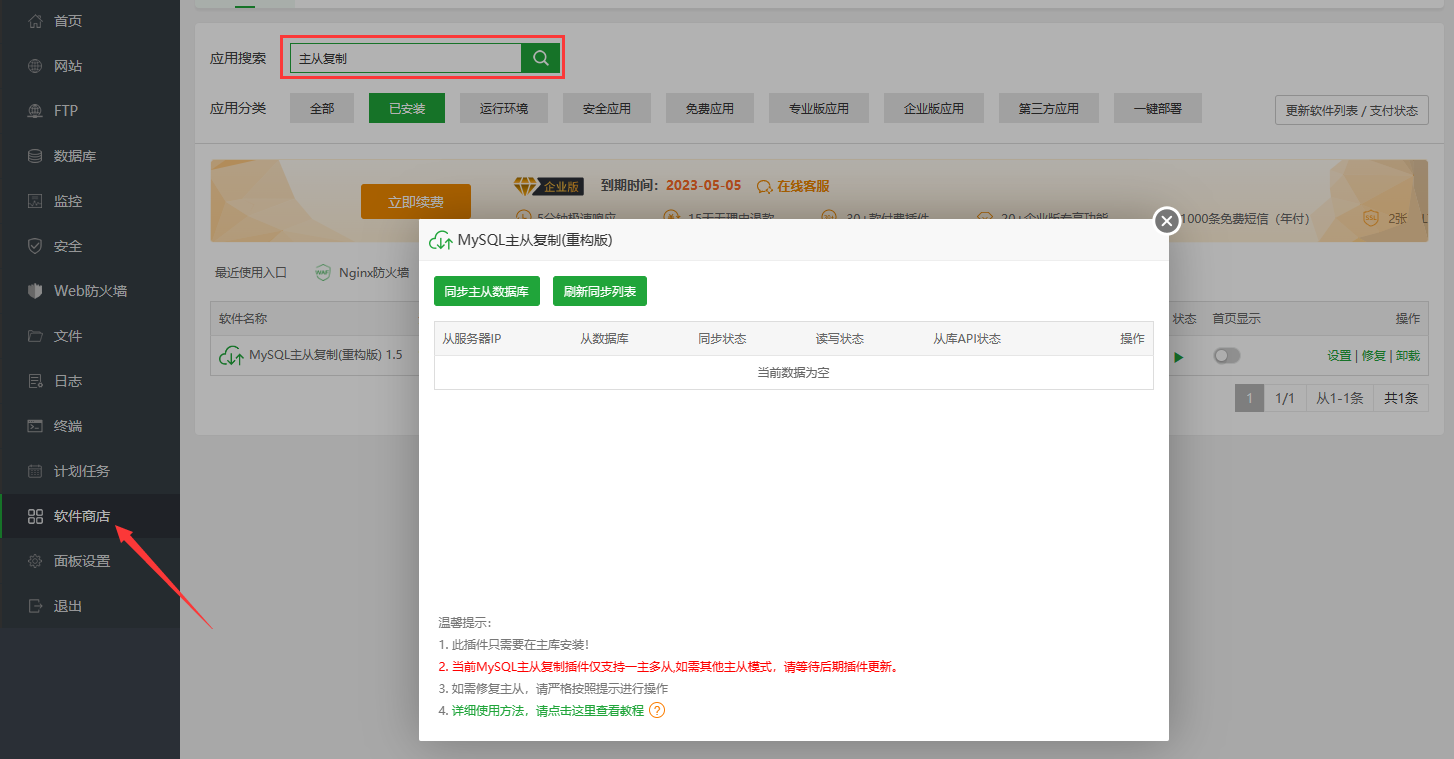Click the question mark help icon

click(x=657, y=711)
